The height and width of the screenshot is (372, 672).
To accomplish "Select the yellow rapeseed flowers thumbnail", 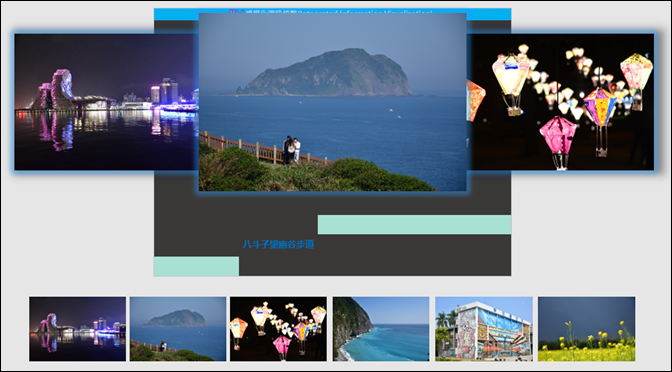I will [x=587, y=329].
